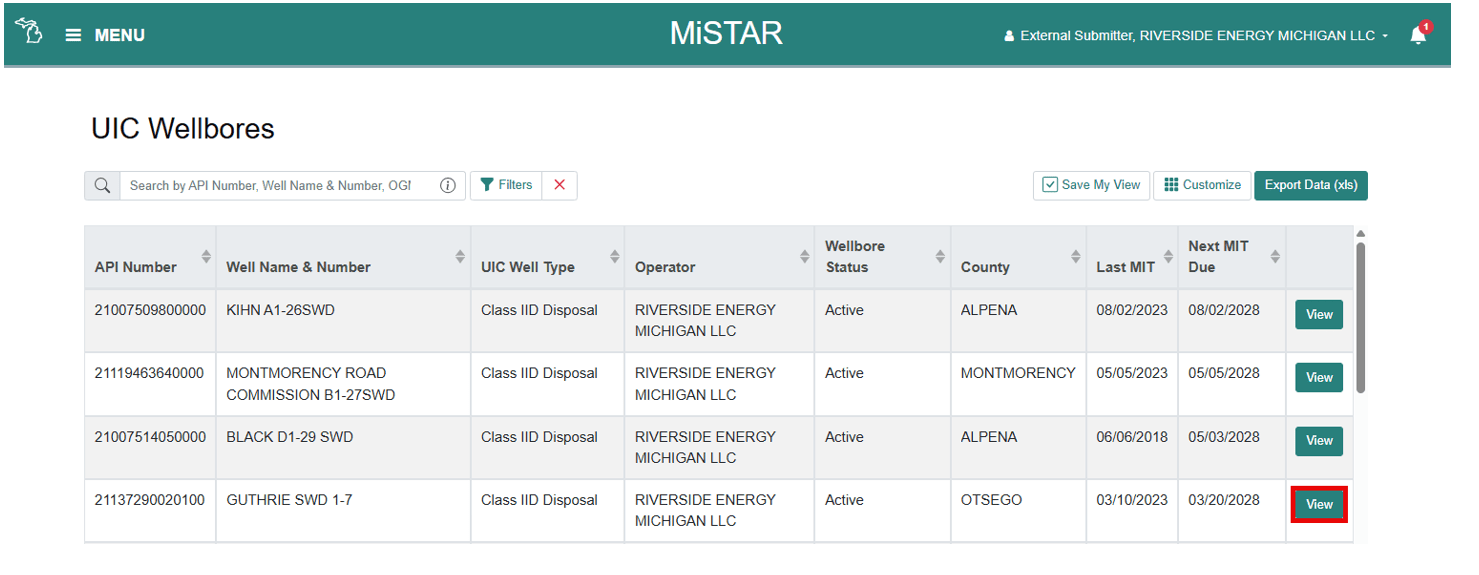Image resolution: width=1479 pixels, height=575 pixels.
Task: Expand the External Submitter user dropdown
Action: (1197, 36)
